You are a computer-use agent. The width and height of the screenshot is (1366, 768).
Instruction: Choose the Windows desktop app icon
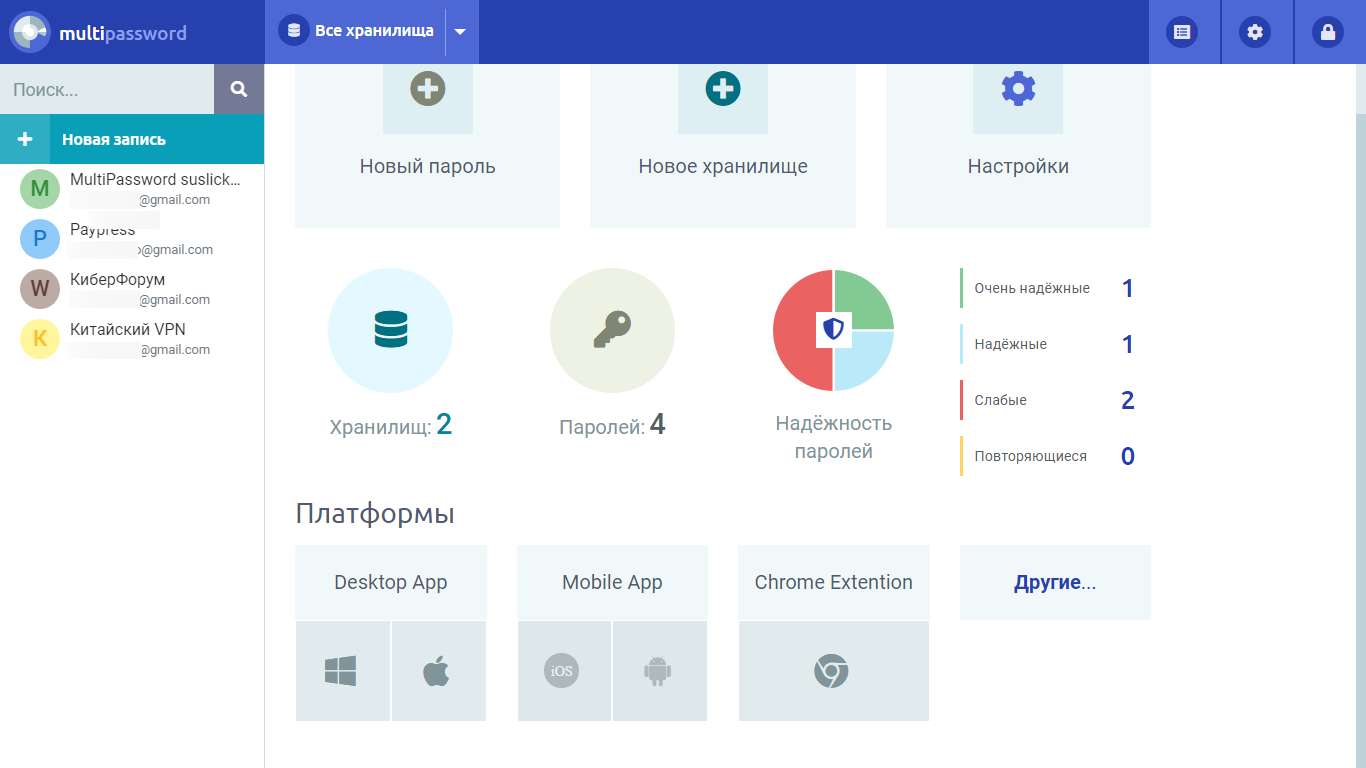point(341,671)
